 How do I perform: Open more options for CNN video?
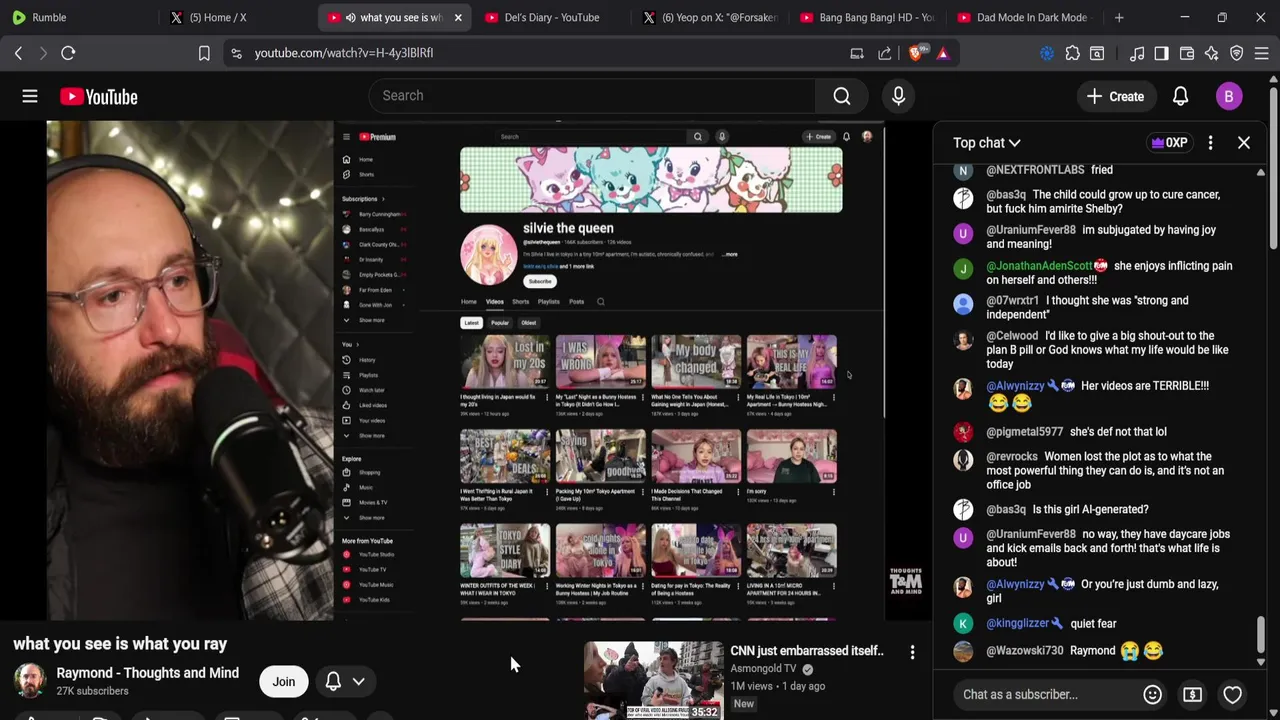pos(912,652)
